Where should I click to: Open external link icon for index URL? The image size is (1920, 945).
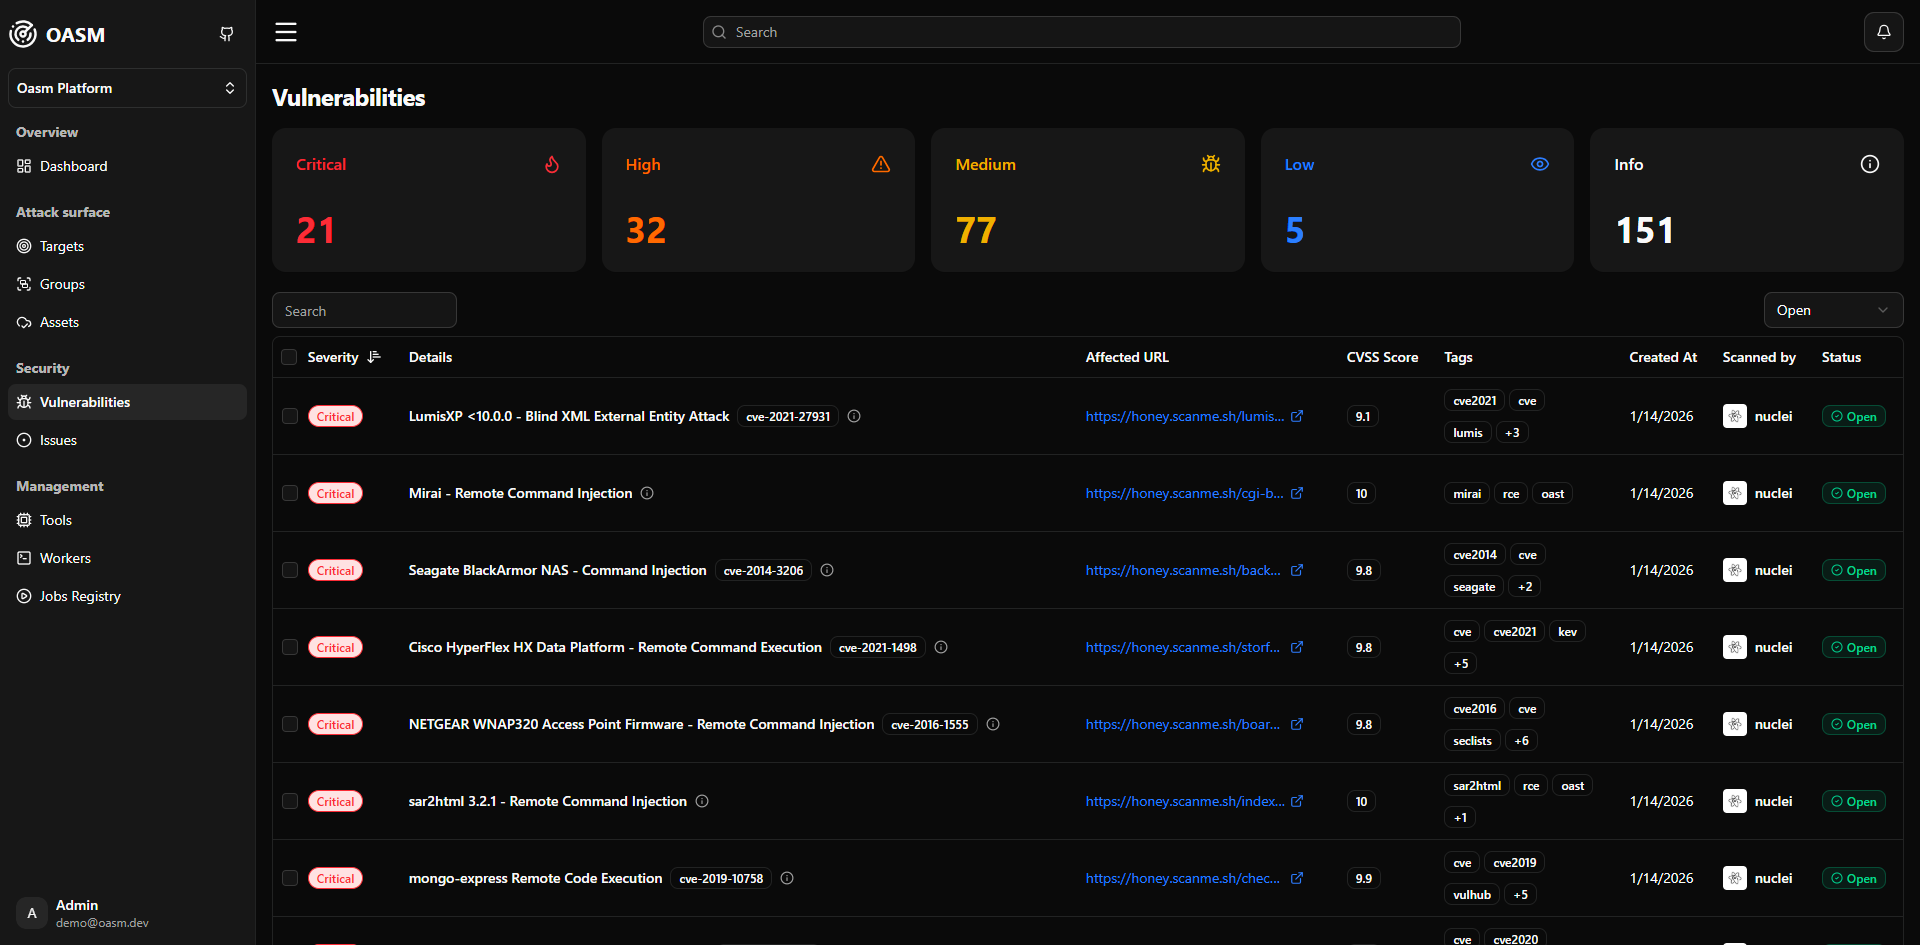click(1297, 801)
